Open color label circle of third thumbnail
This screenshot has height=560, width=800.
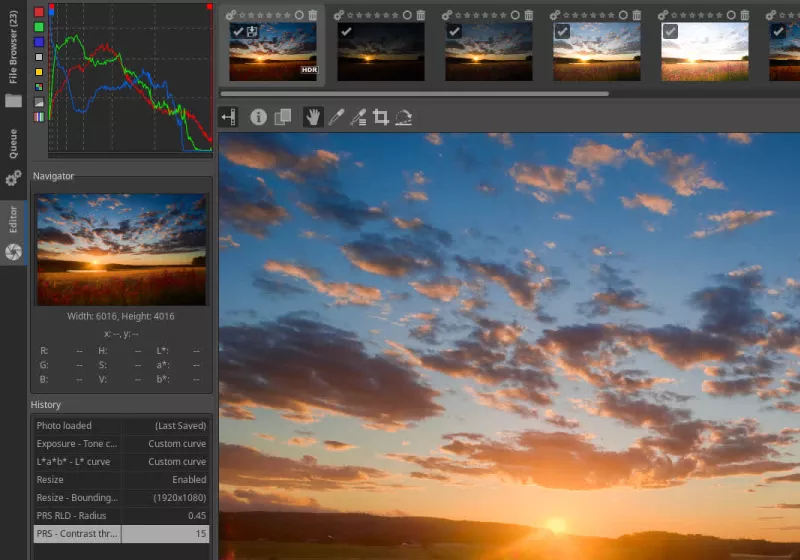[x=515, y=15]
